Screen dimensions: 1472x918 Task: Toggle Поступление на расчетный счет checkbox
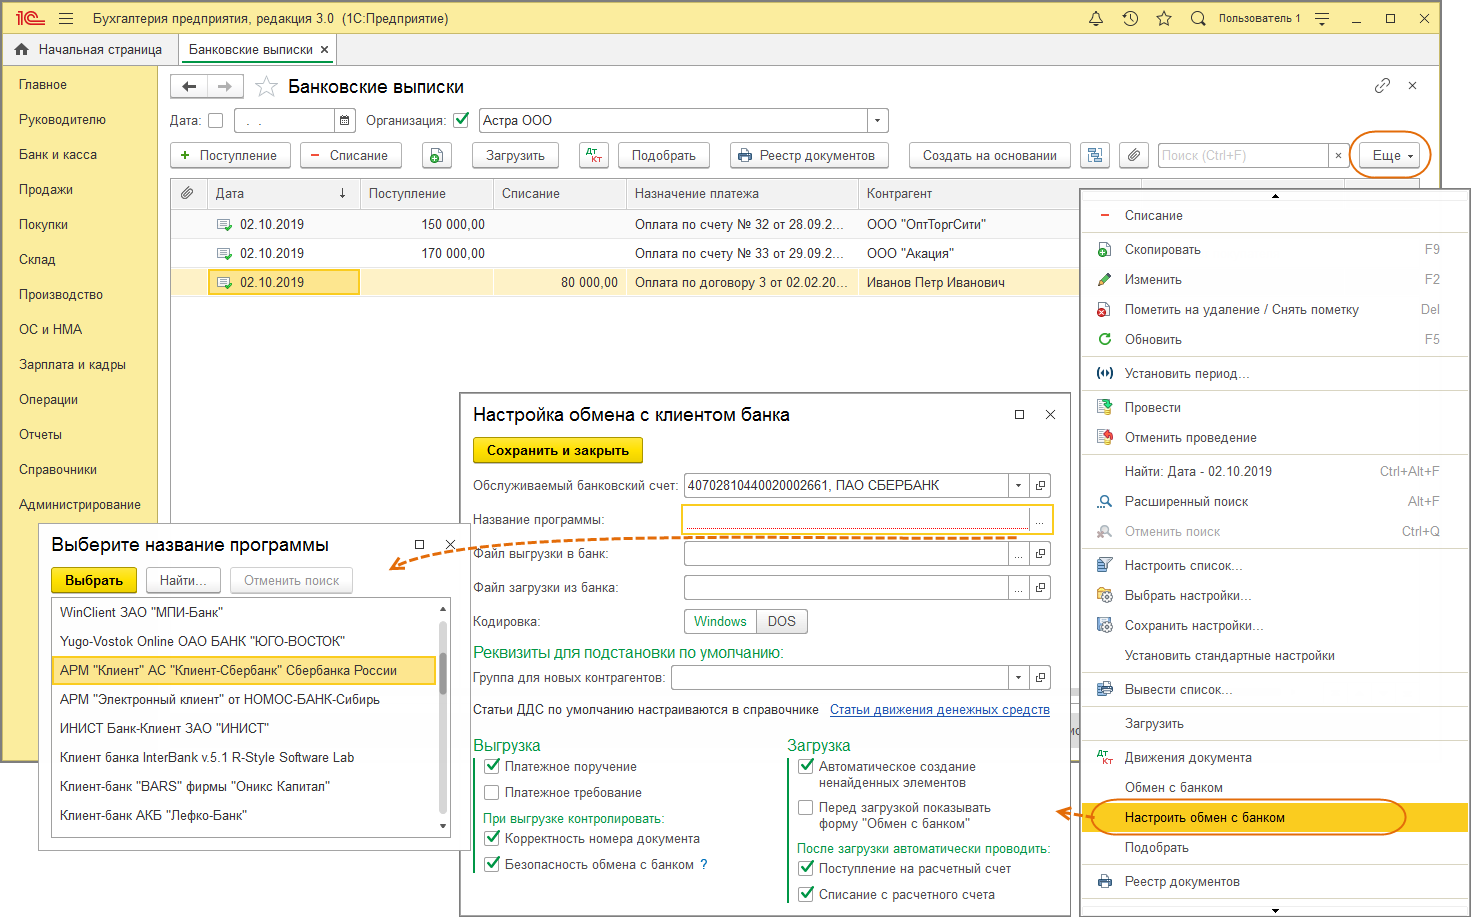point(806,868)
